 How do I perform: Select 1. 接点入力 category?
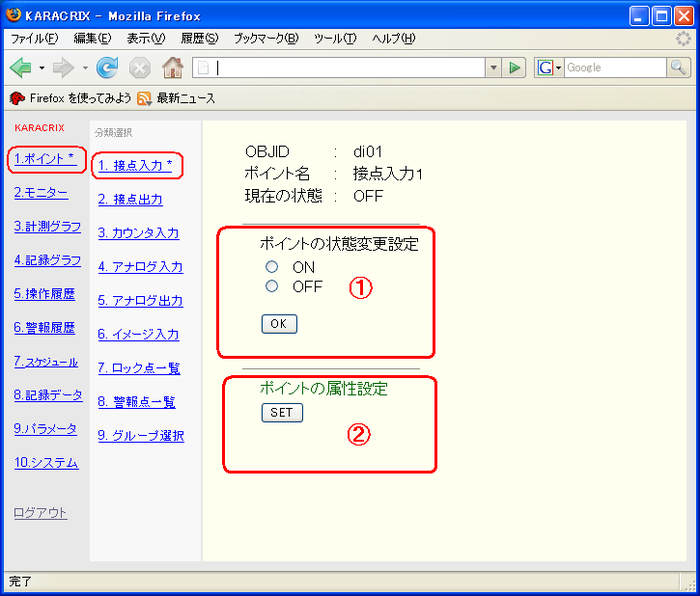tap(135, 166)
